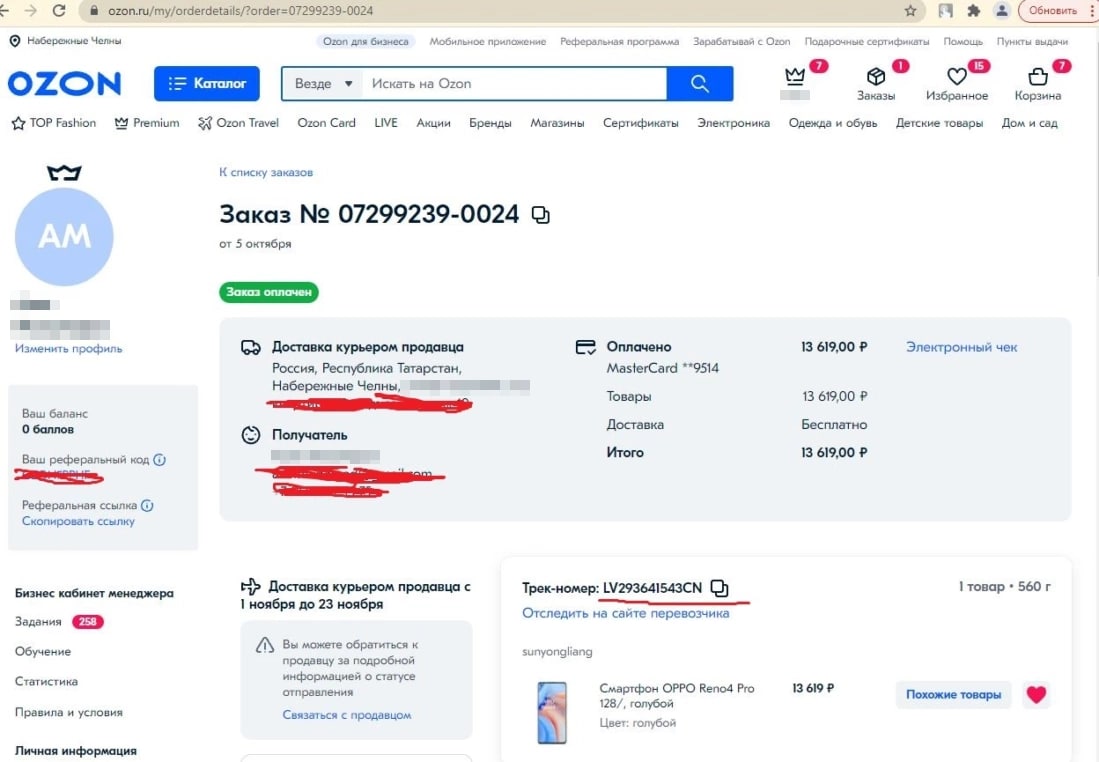Open browser profile avatar icon
The image size is (1099, 762).
point(1002,11)
